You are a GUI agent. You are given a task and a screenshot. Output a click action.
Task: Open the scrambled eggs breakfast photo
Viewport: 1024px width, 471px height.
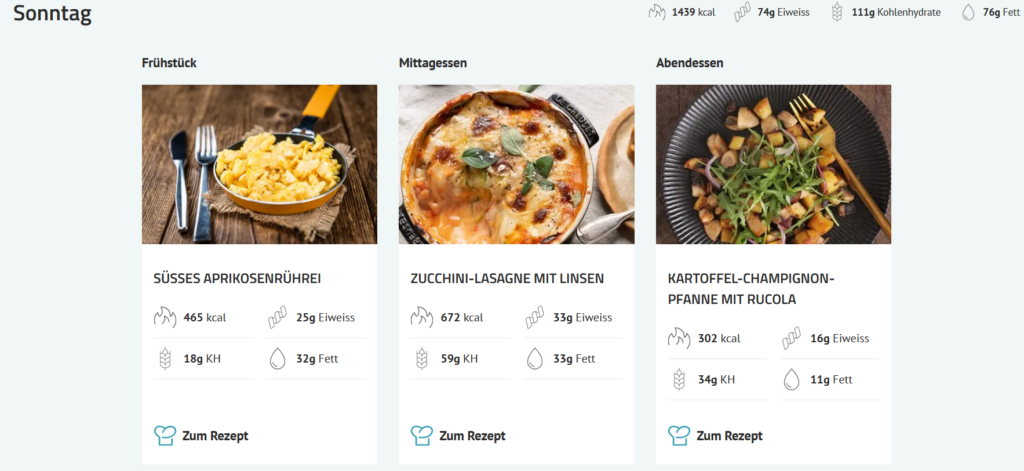pyautogui.click(x=259, y=164)
